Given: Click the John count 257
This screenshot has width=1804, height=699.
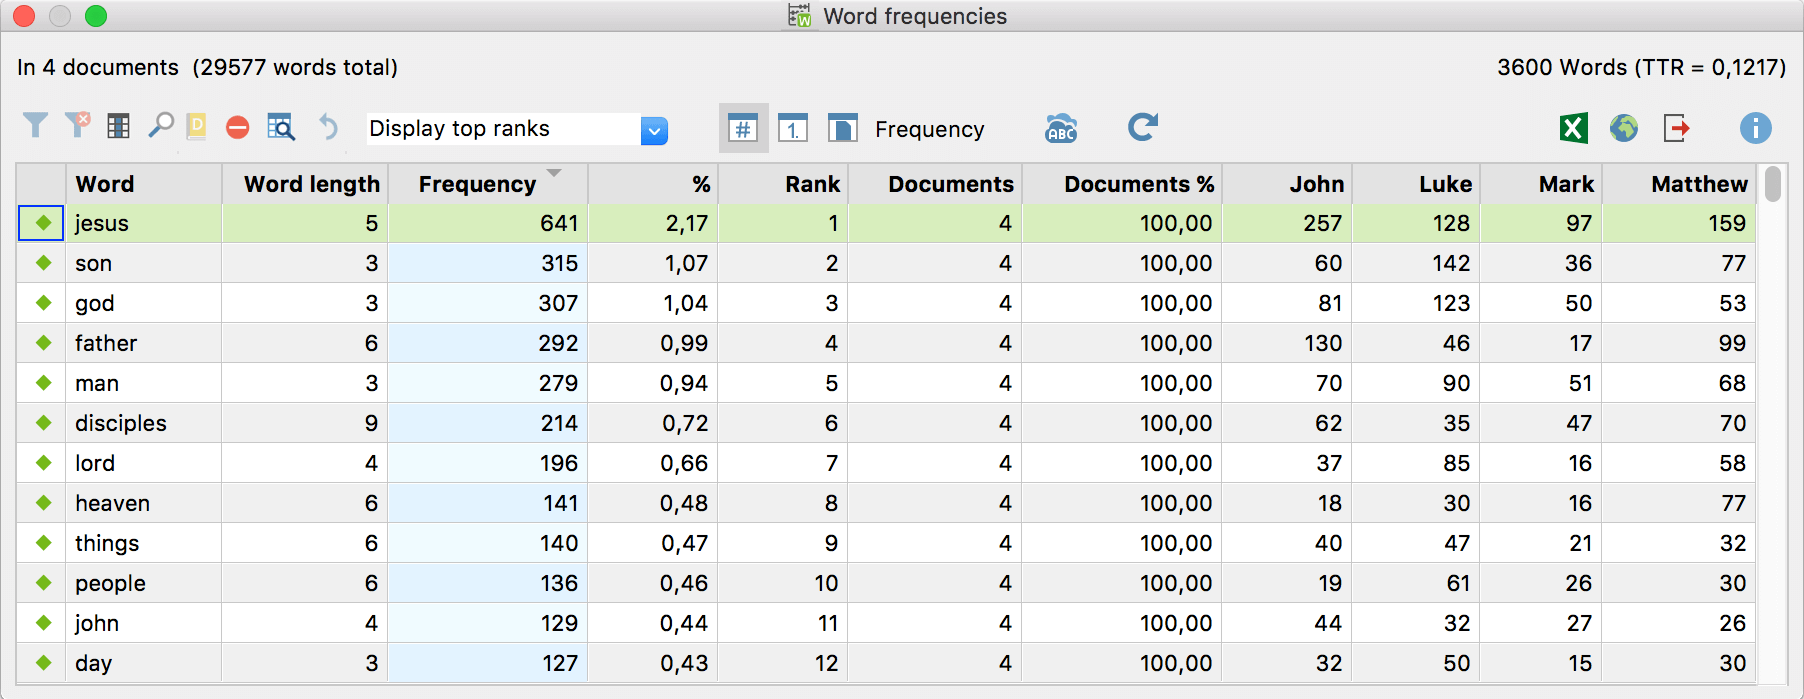Looking at the screenshot, I should [x=1322, y=223].
